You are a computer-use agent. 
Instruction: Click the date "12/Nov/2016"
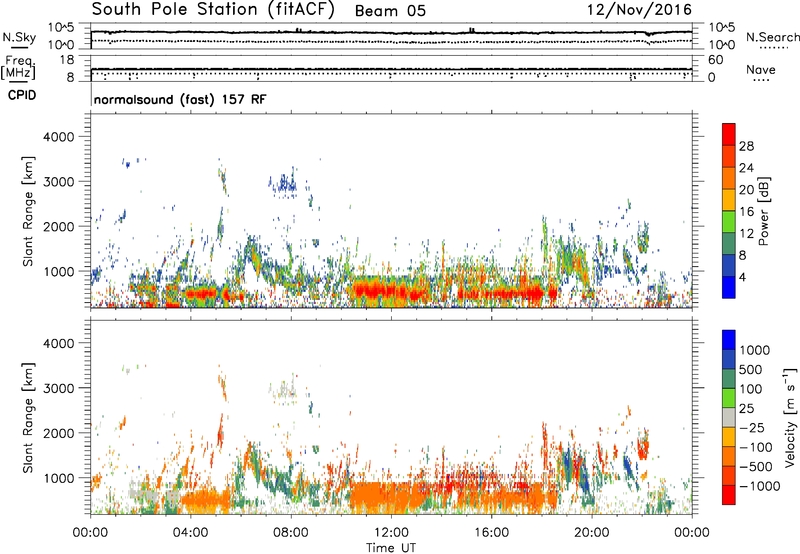[639, 10]
